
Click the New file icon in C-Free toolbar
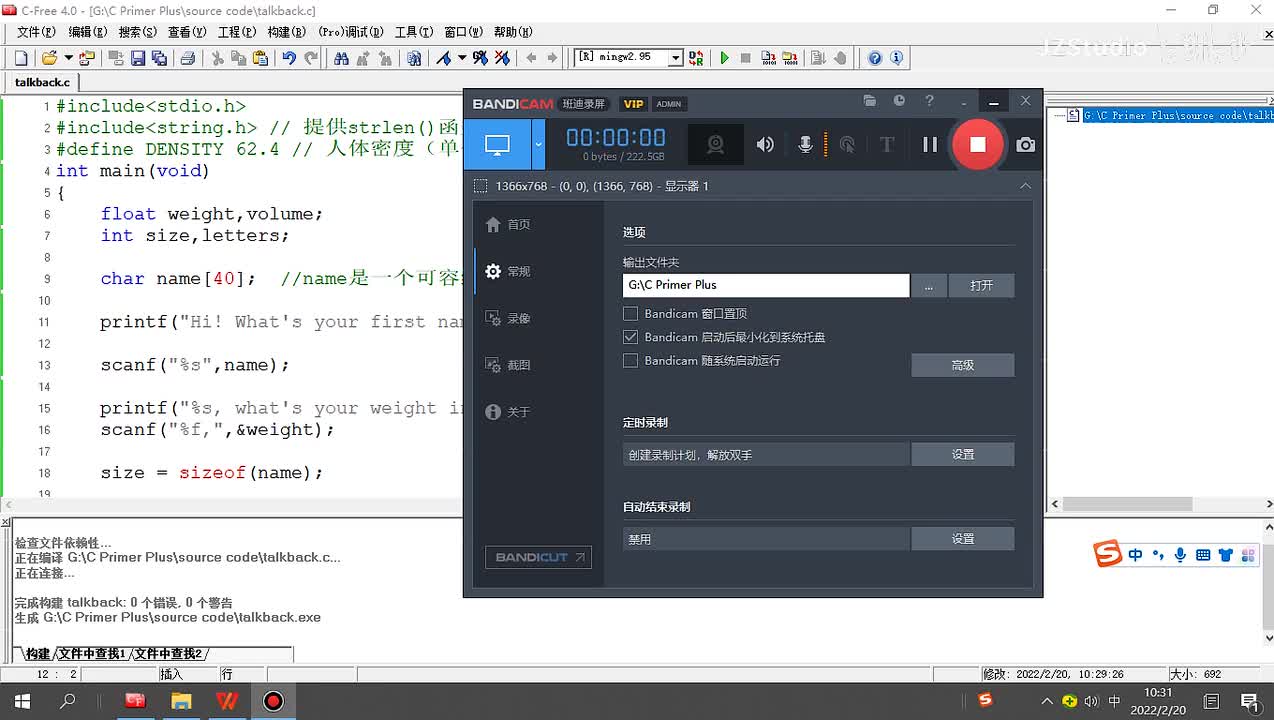pos(22,58)
